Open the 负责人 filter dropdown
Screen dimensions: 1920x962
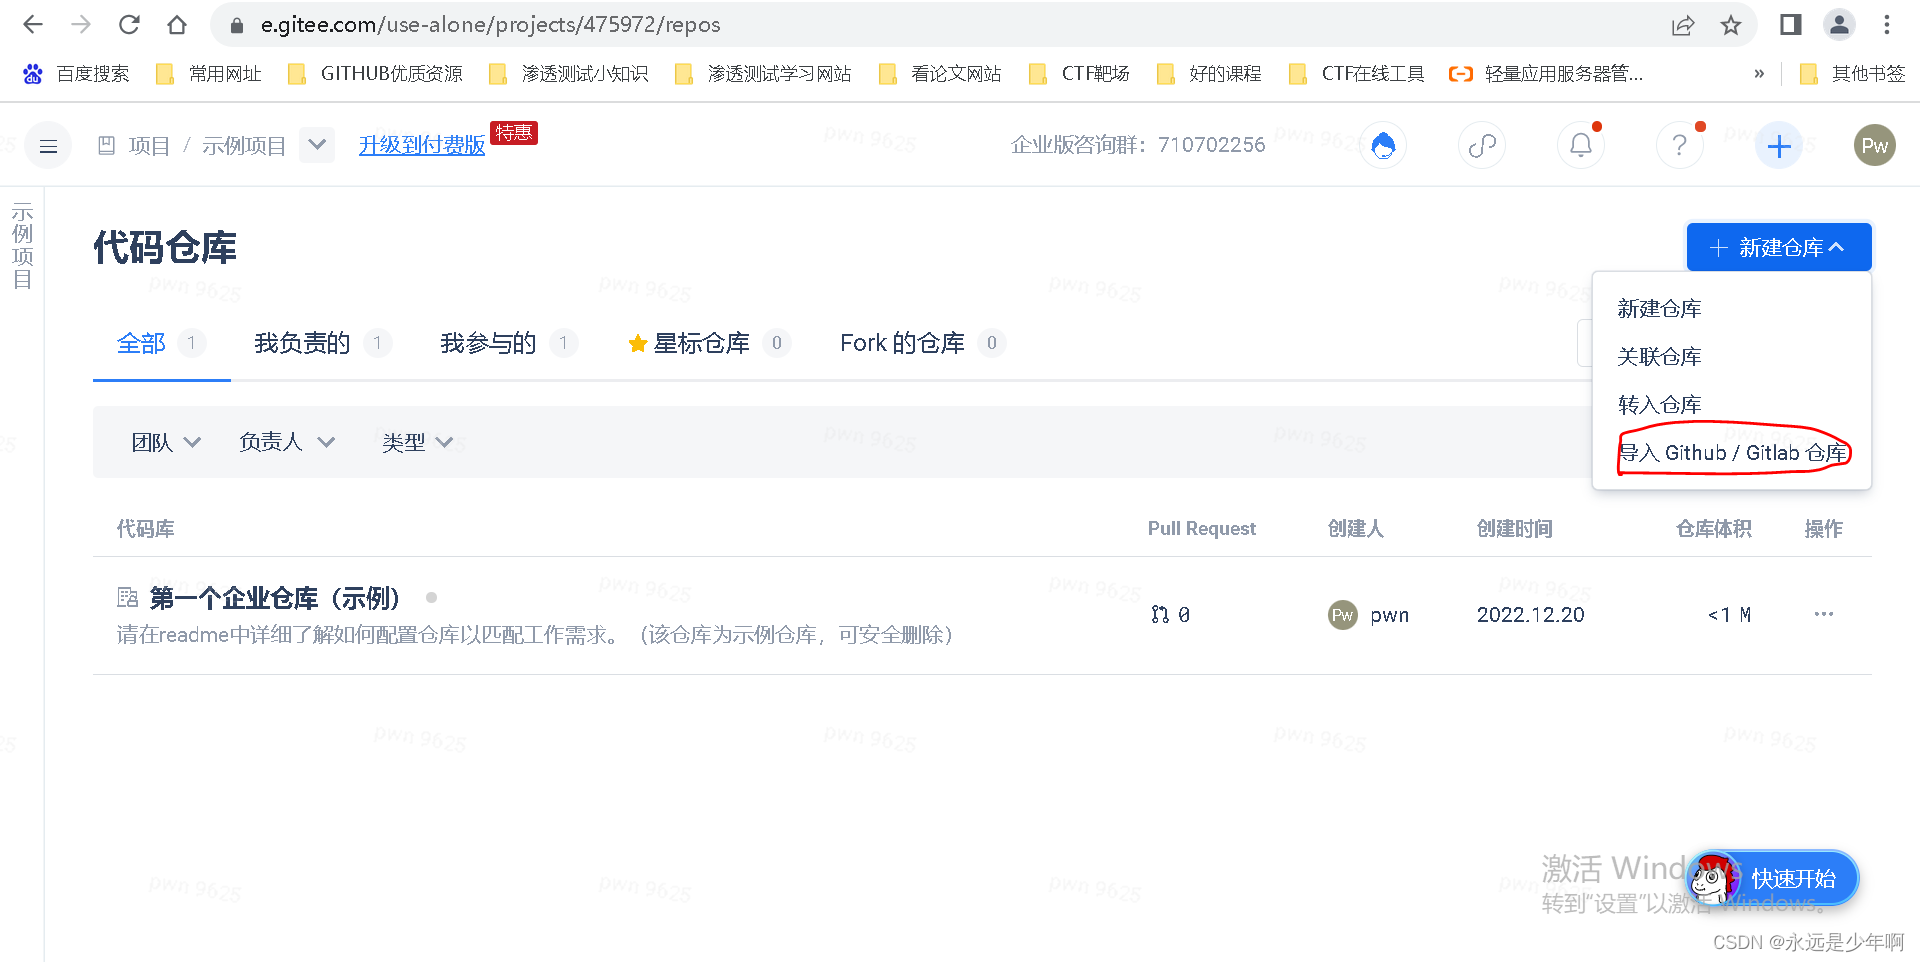tap(285, 442)
